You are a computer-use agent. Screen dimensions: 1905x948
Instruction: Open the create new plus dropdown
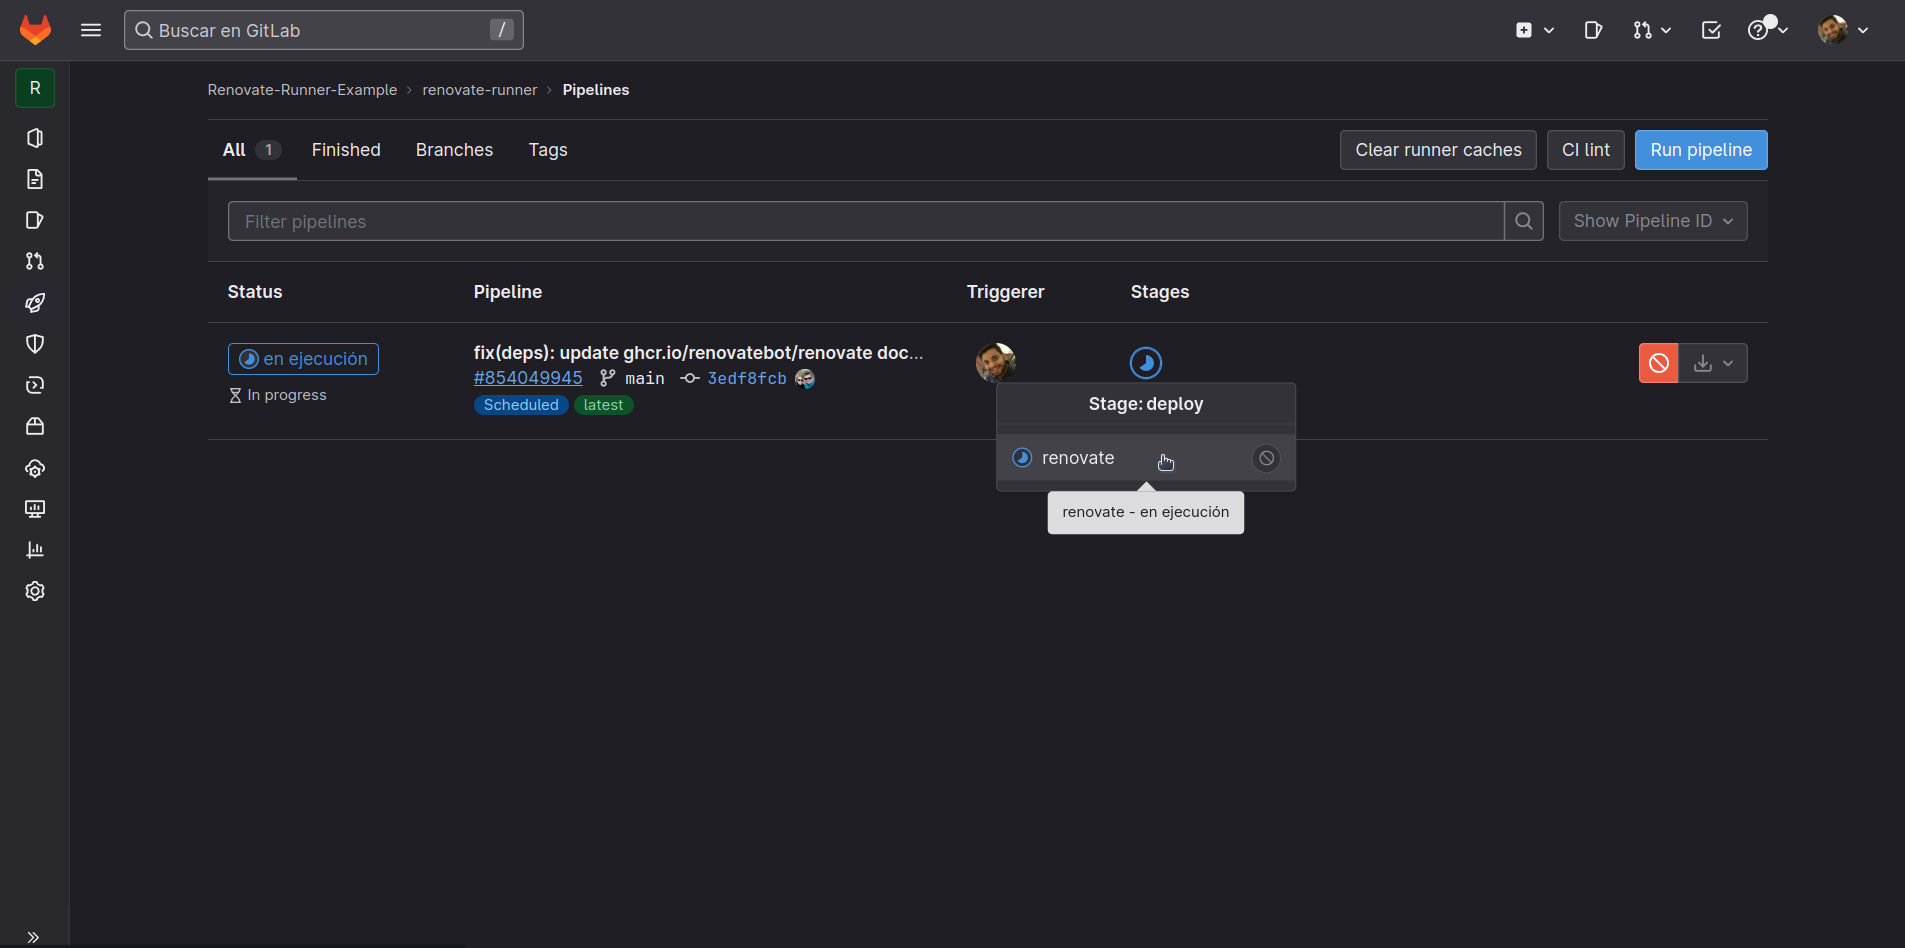[x=1534, y=30]
